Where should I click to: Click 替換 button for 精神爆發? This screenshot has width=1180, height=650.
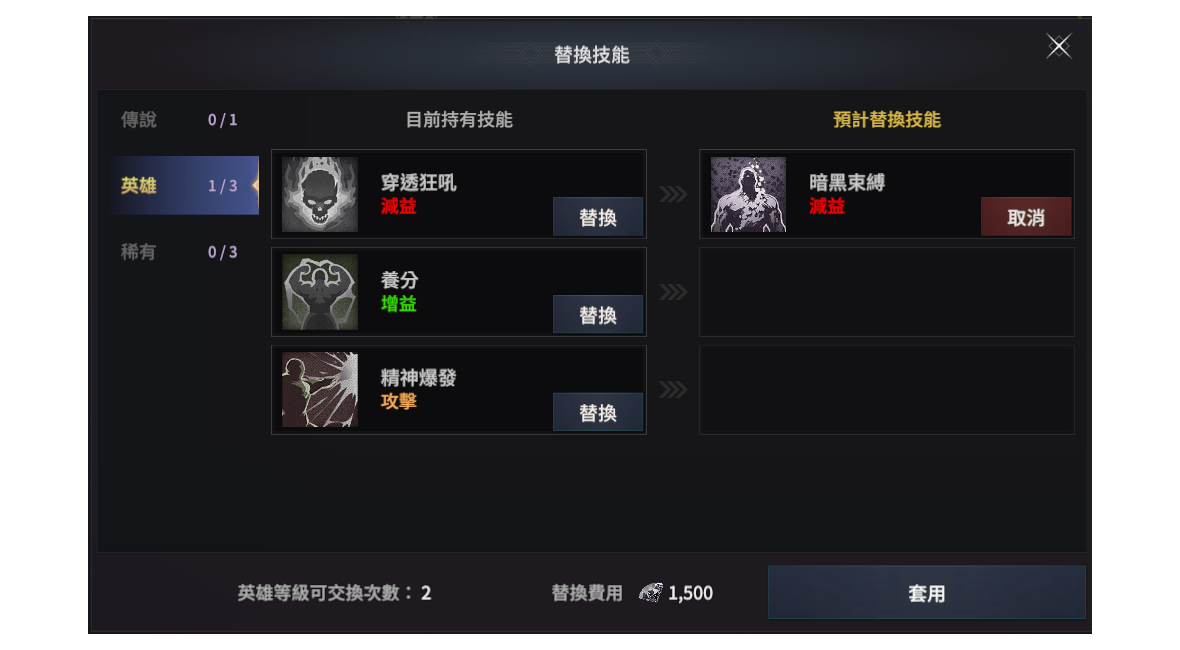(x=598, y=412)
